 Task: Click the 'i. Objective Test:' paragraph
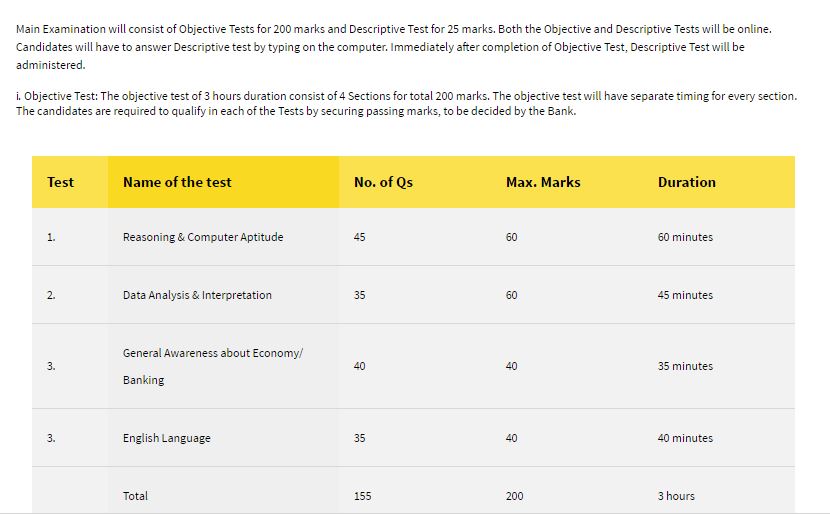407,104
